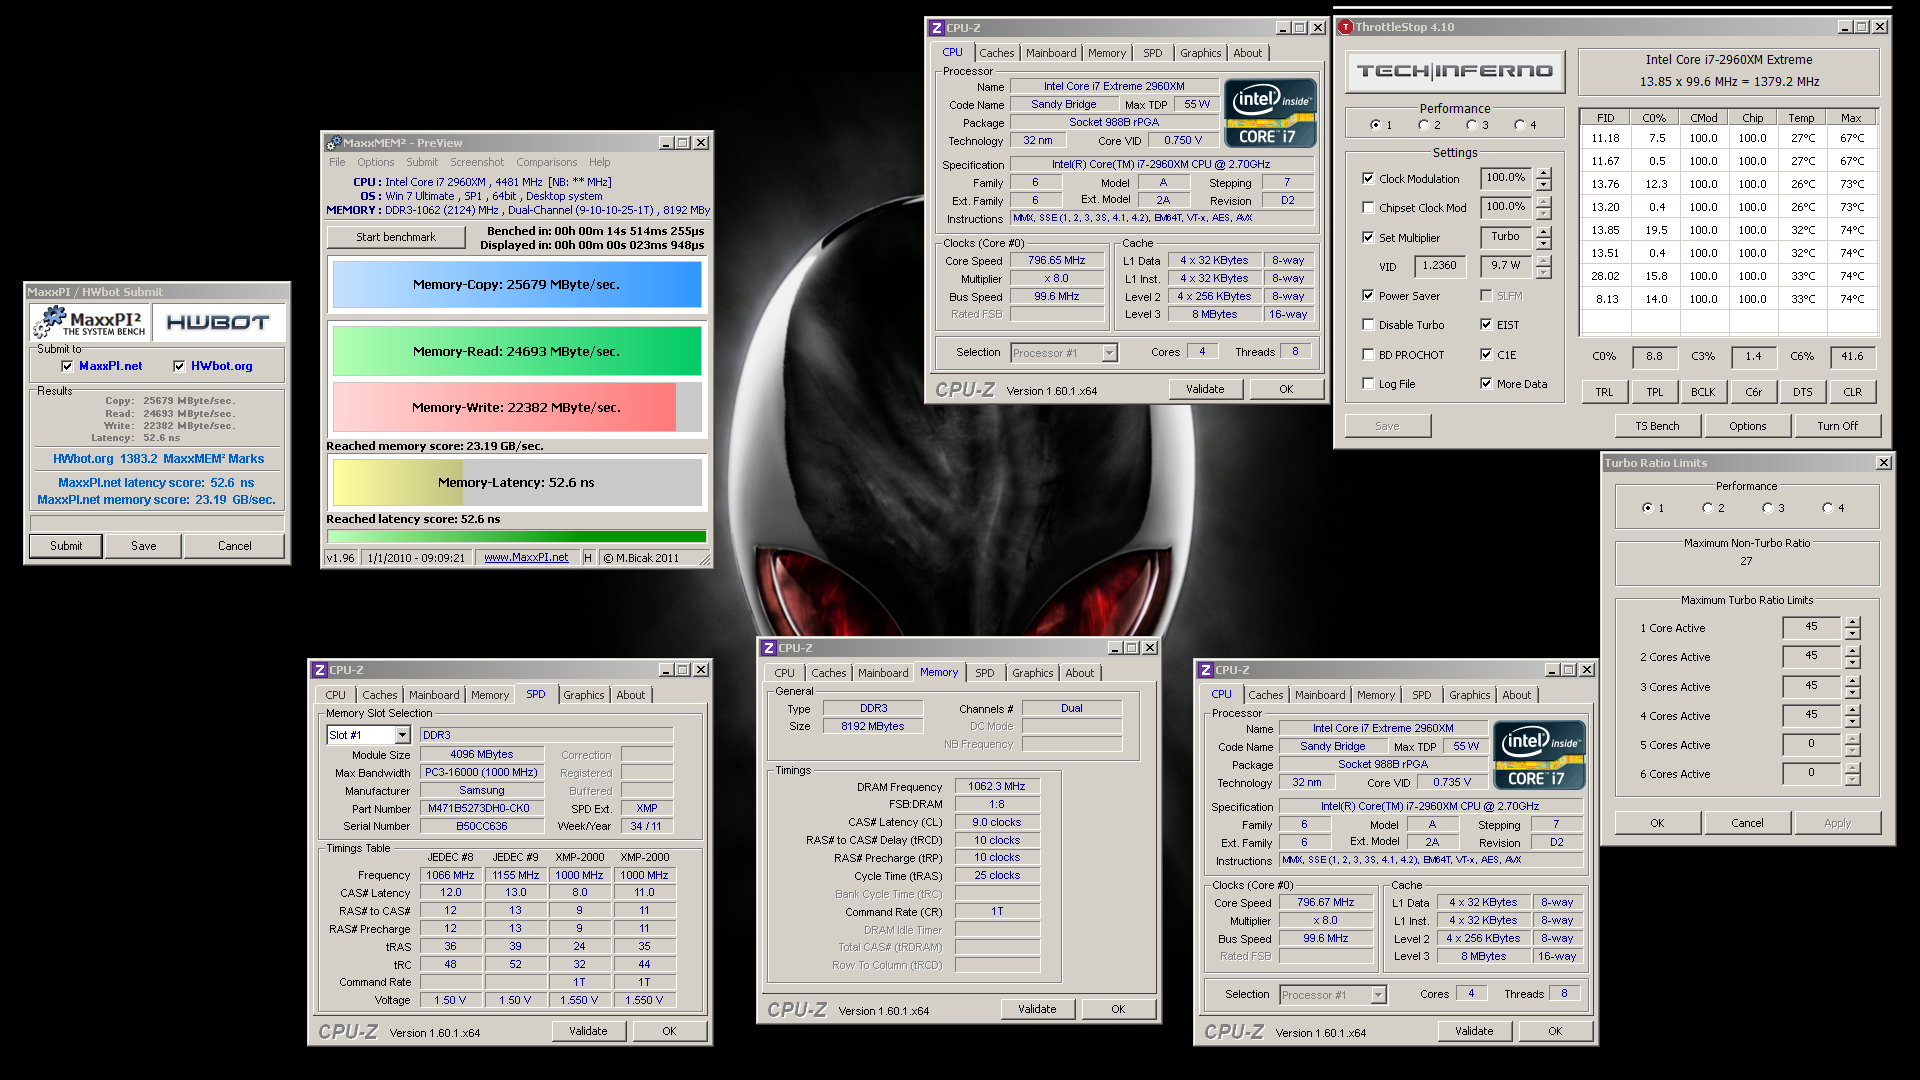Viewport: 1920px width, 1080px height.
Task: Click the Memory-Write result bar
Action: point(516,407)
